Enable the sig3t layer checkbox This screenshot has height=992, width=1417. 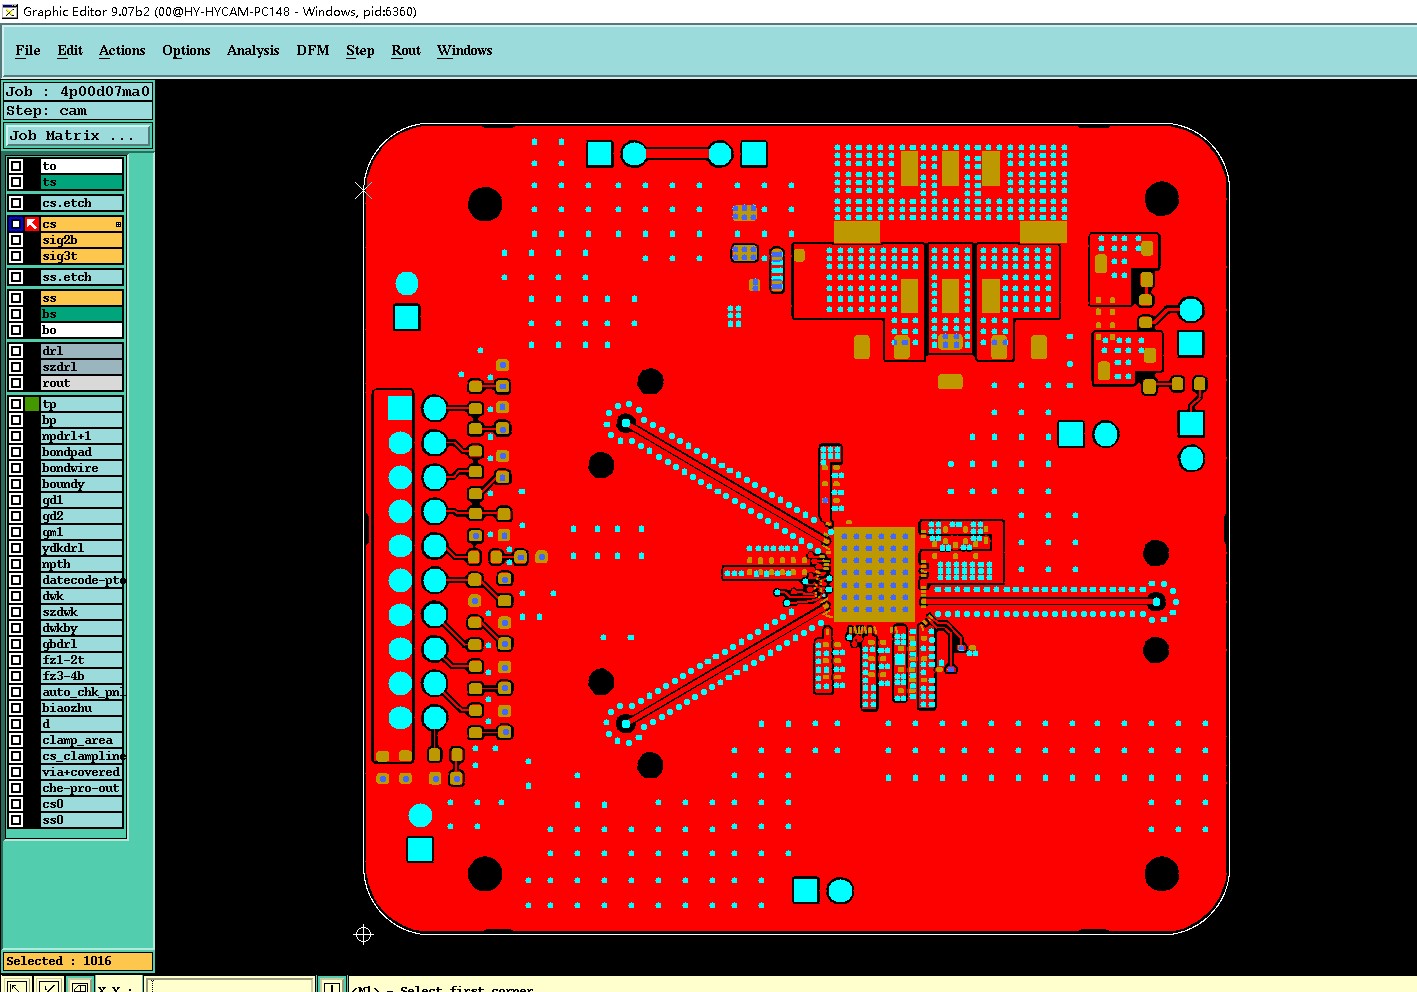[x=16, y=256]
